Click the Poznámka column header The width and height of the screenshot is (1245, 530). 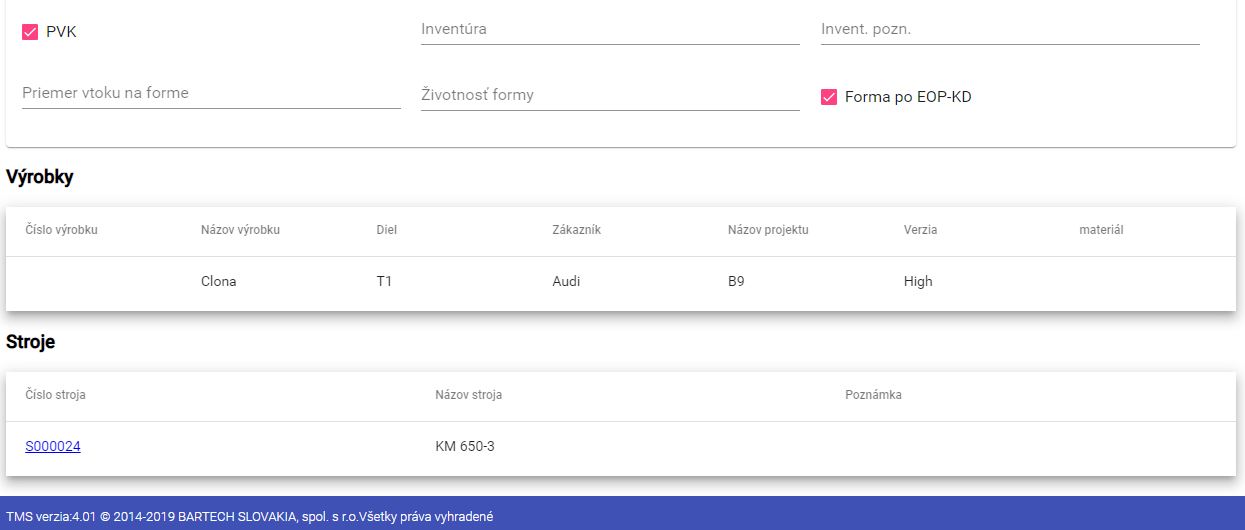pyautogui.click(x=873, y=395)
